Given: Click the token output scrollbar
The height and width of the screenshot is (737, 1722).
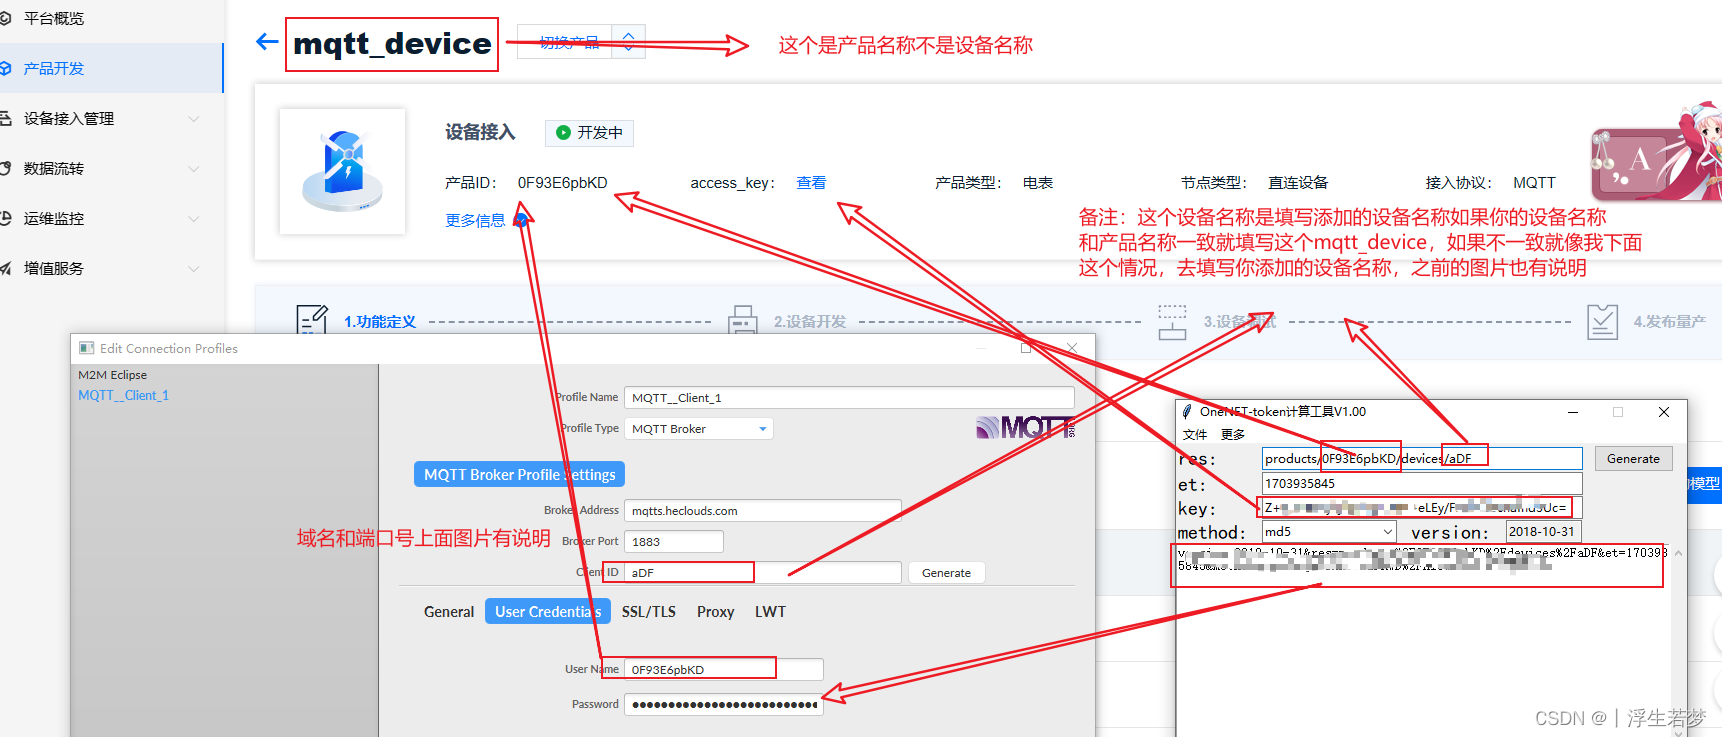Looking at the screenshot, I should click(1678, 639).
